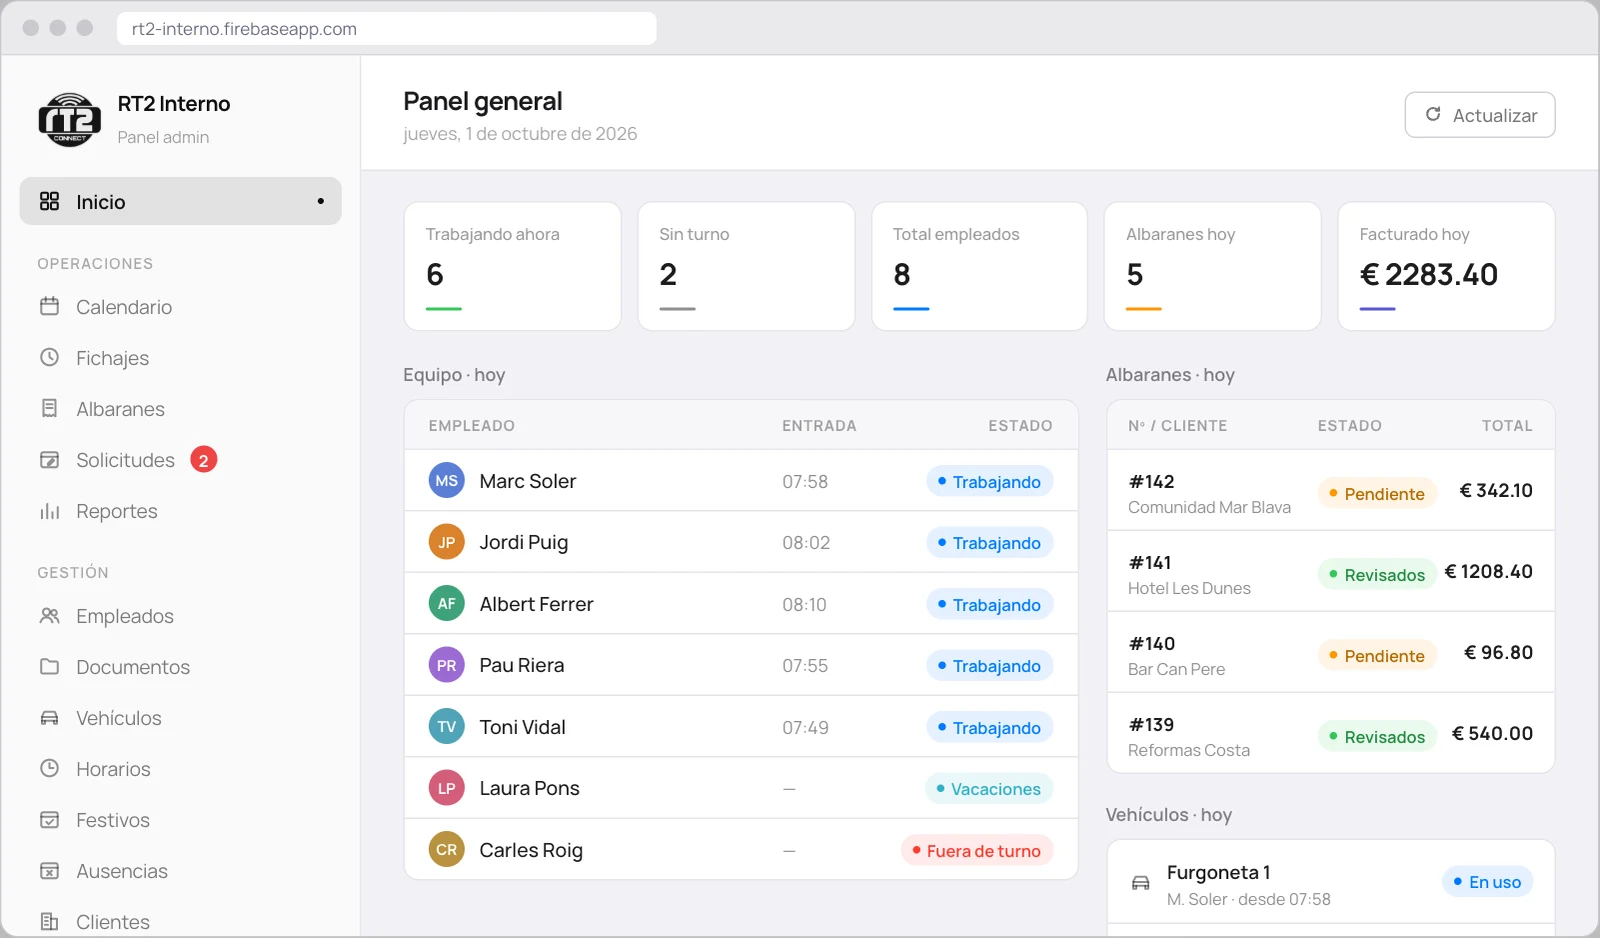Screen dimensions: 1600x938
Task: Select the Jordi Puig employee name
Action: (x=523, y=542)
